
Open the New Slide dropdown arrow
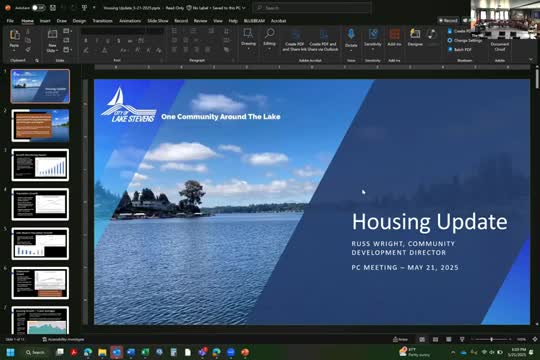coord(52,51)
